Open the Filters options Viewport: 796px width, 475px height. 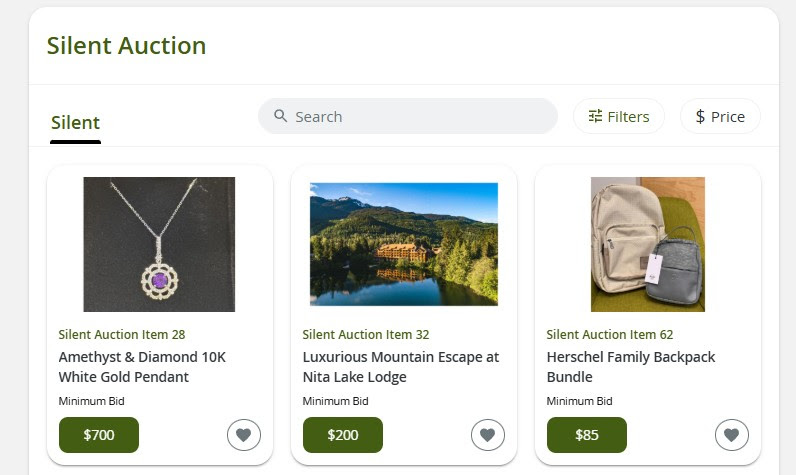pyautogui.click(x=619, y=116)
